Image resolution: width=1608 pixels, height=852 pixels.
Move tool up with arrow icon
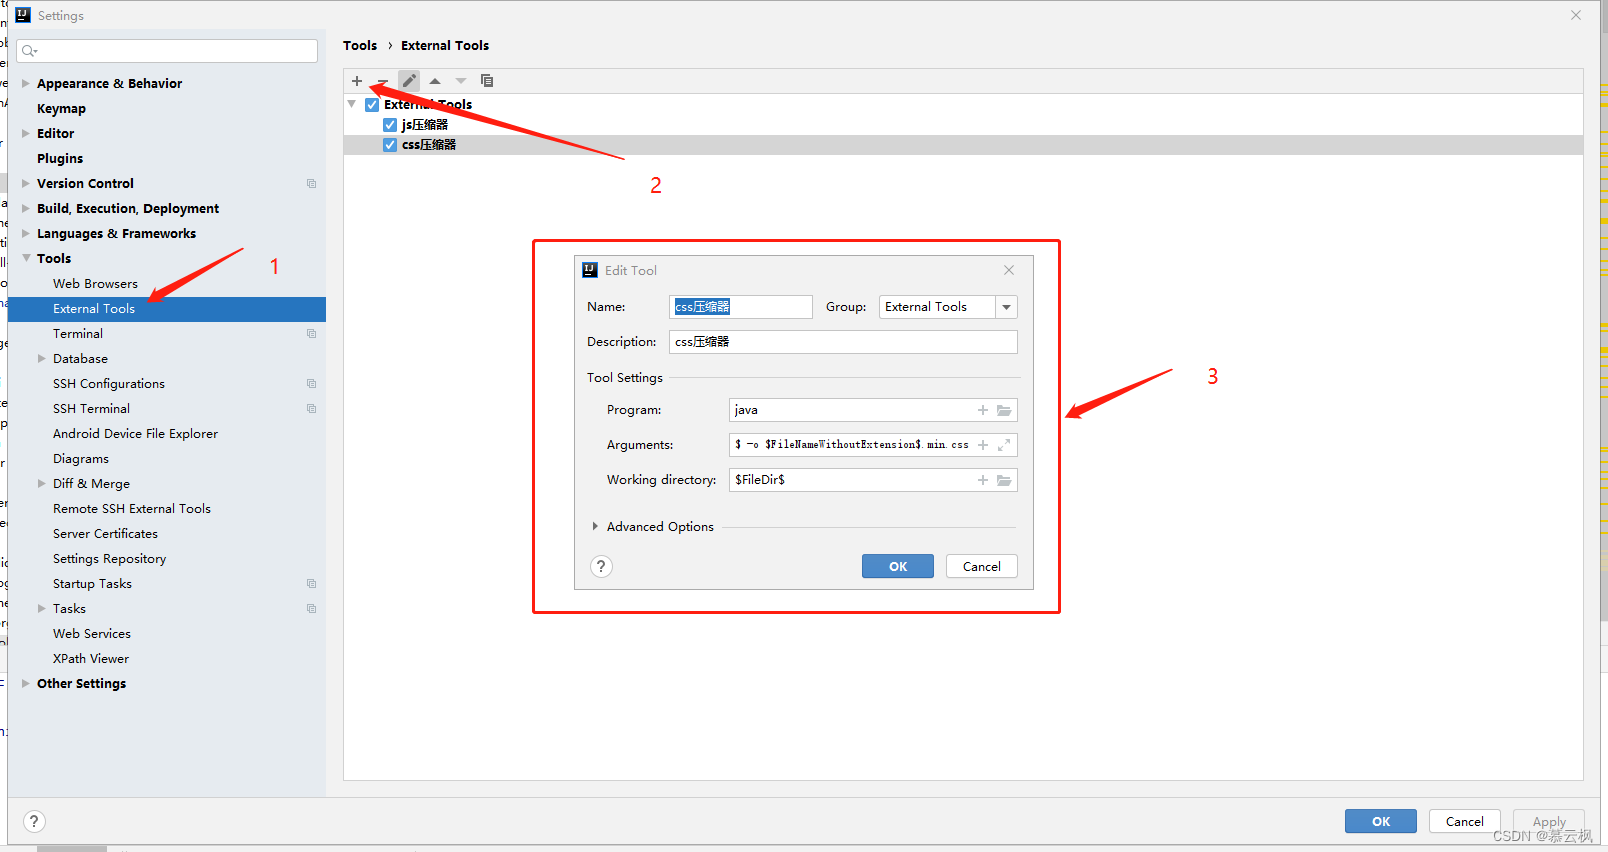point(435,81)
